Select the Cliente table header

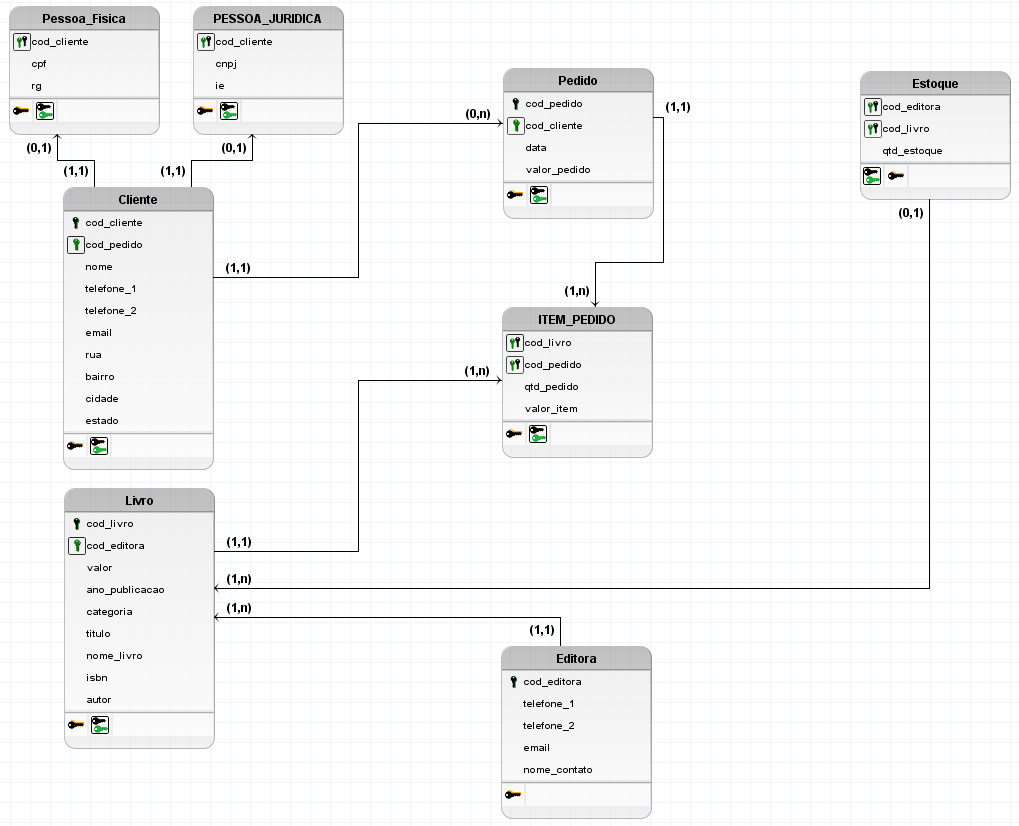(x=138, y=199)
